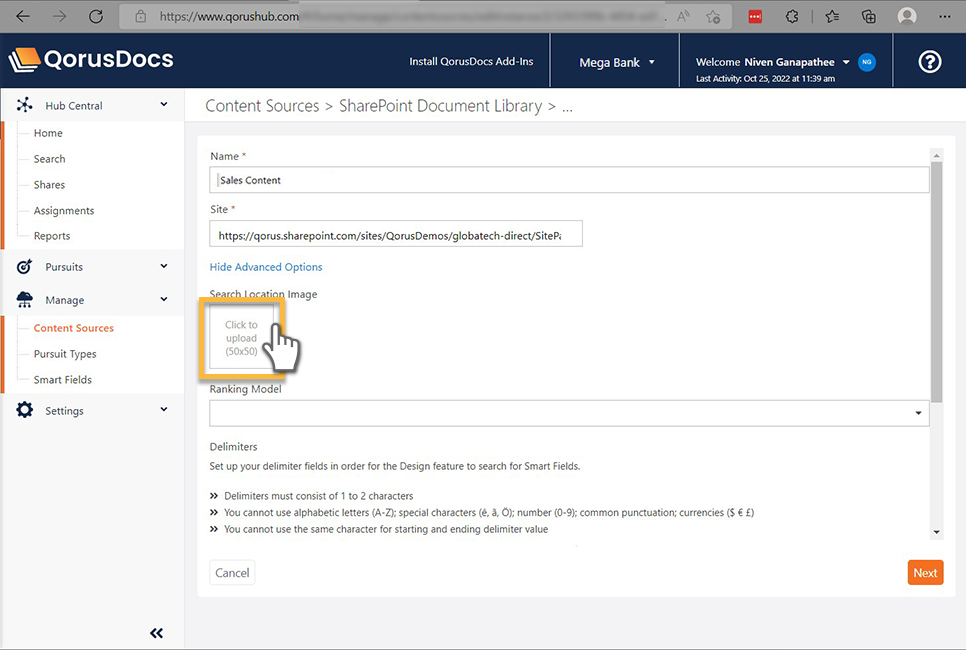Open Help via the question mark icon
Image resolution: width=968 pixels, height=650 pixels.
(929, 61)
